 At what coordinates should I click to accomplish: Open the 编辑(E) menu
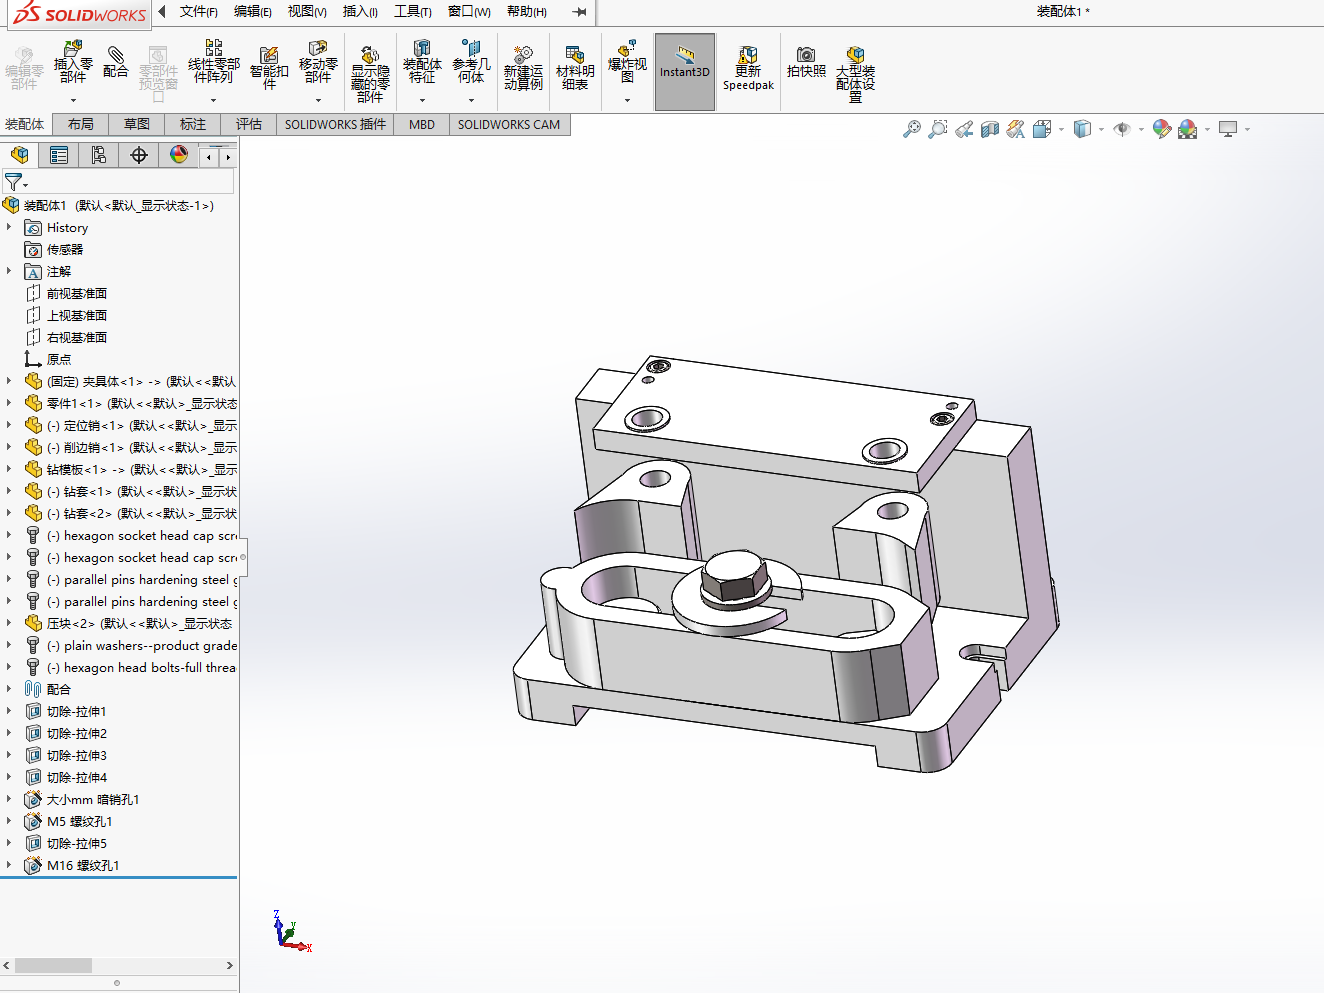point(253,11)
